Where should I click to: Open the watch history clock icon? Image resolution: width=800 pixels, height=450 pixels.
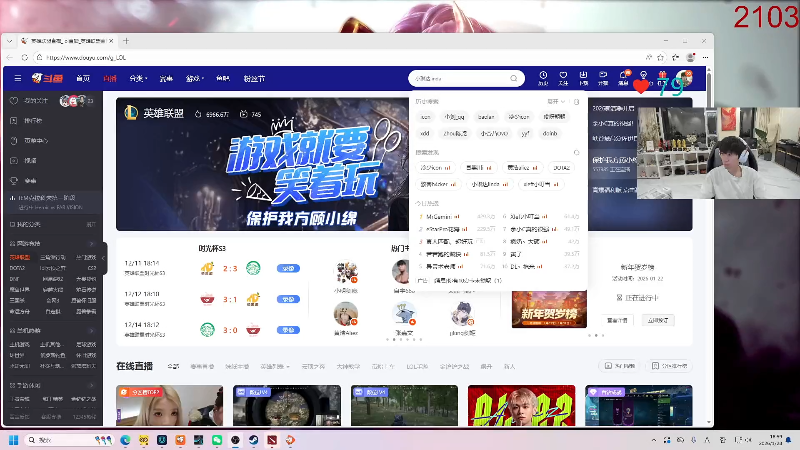tap(543, 76)
